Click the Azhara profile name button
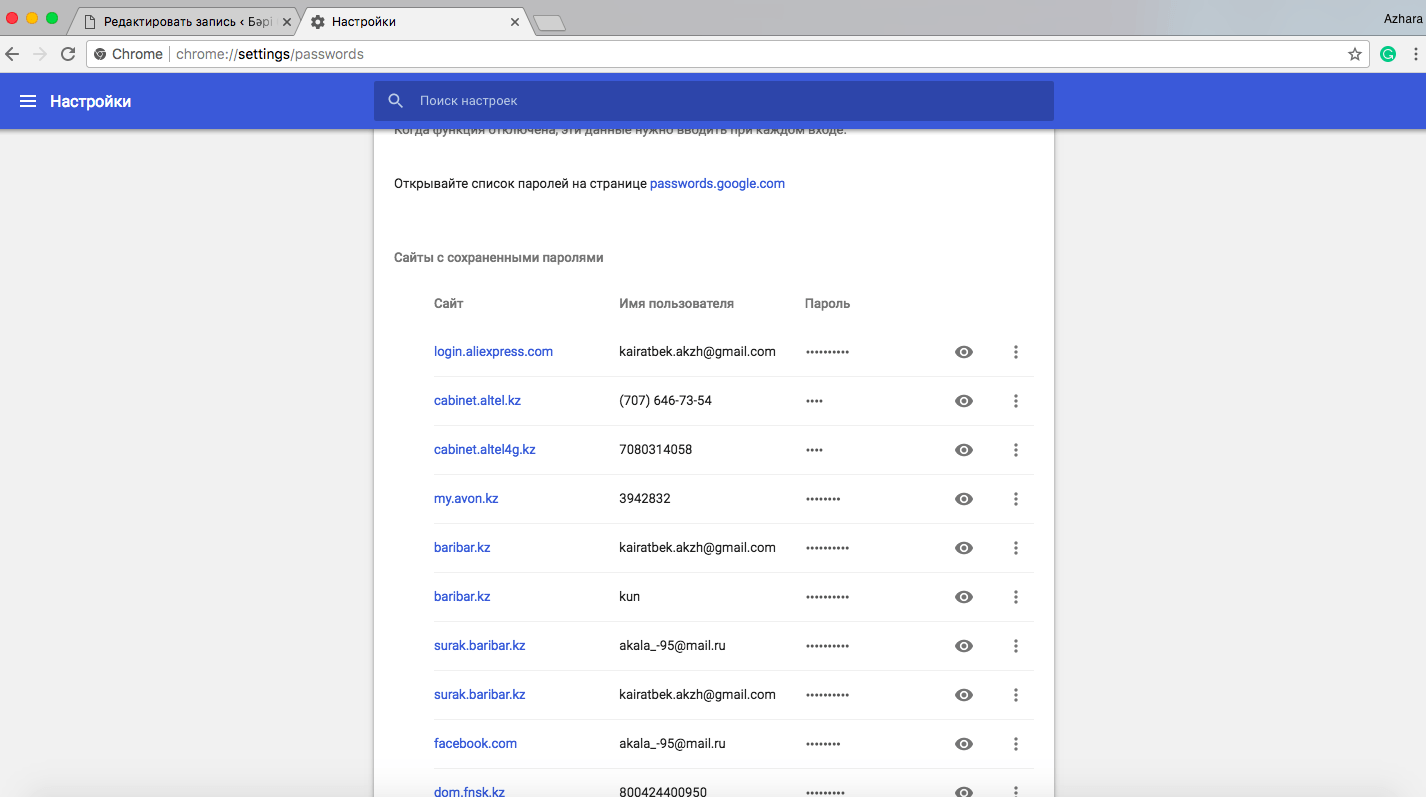This screenshot has width=1426, height=797. 1404,18
